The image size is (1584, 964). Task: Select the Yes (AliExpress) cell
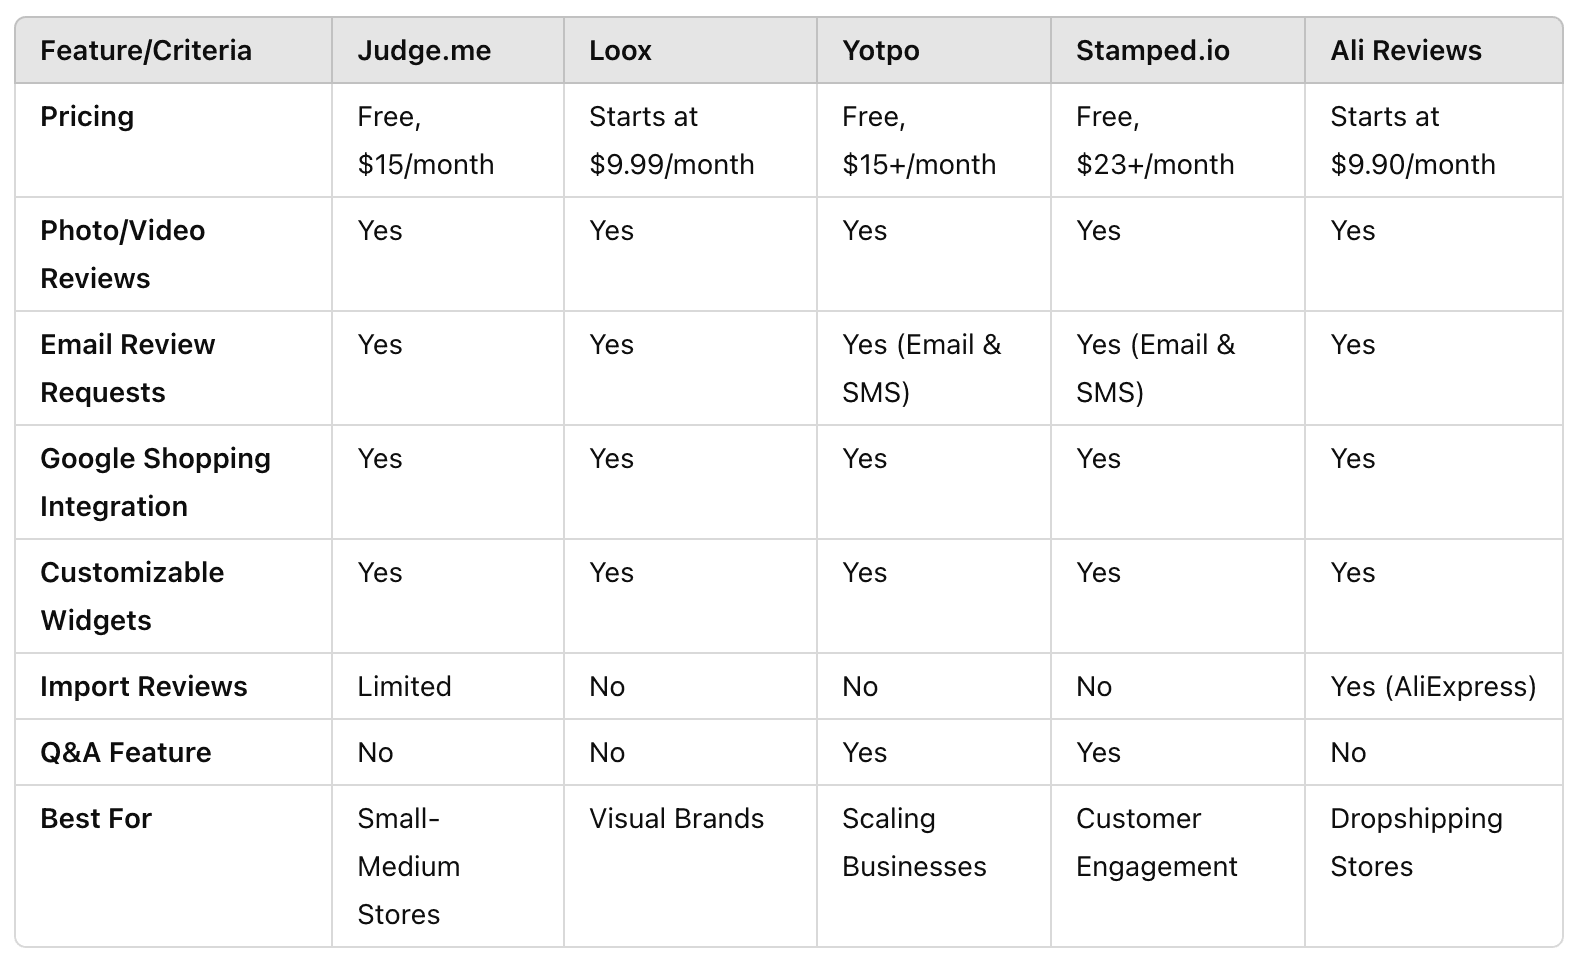(1432, 687)
